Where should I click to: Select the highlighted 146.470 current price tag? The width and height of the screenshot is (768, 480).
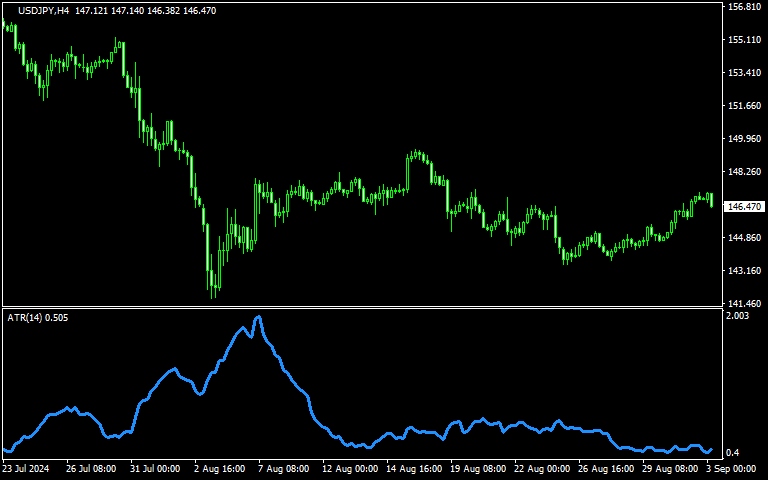coord(744,206)
